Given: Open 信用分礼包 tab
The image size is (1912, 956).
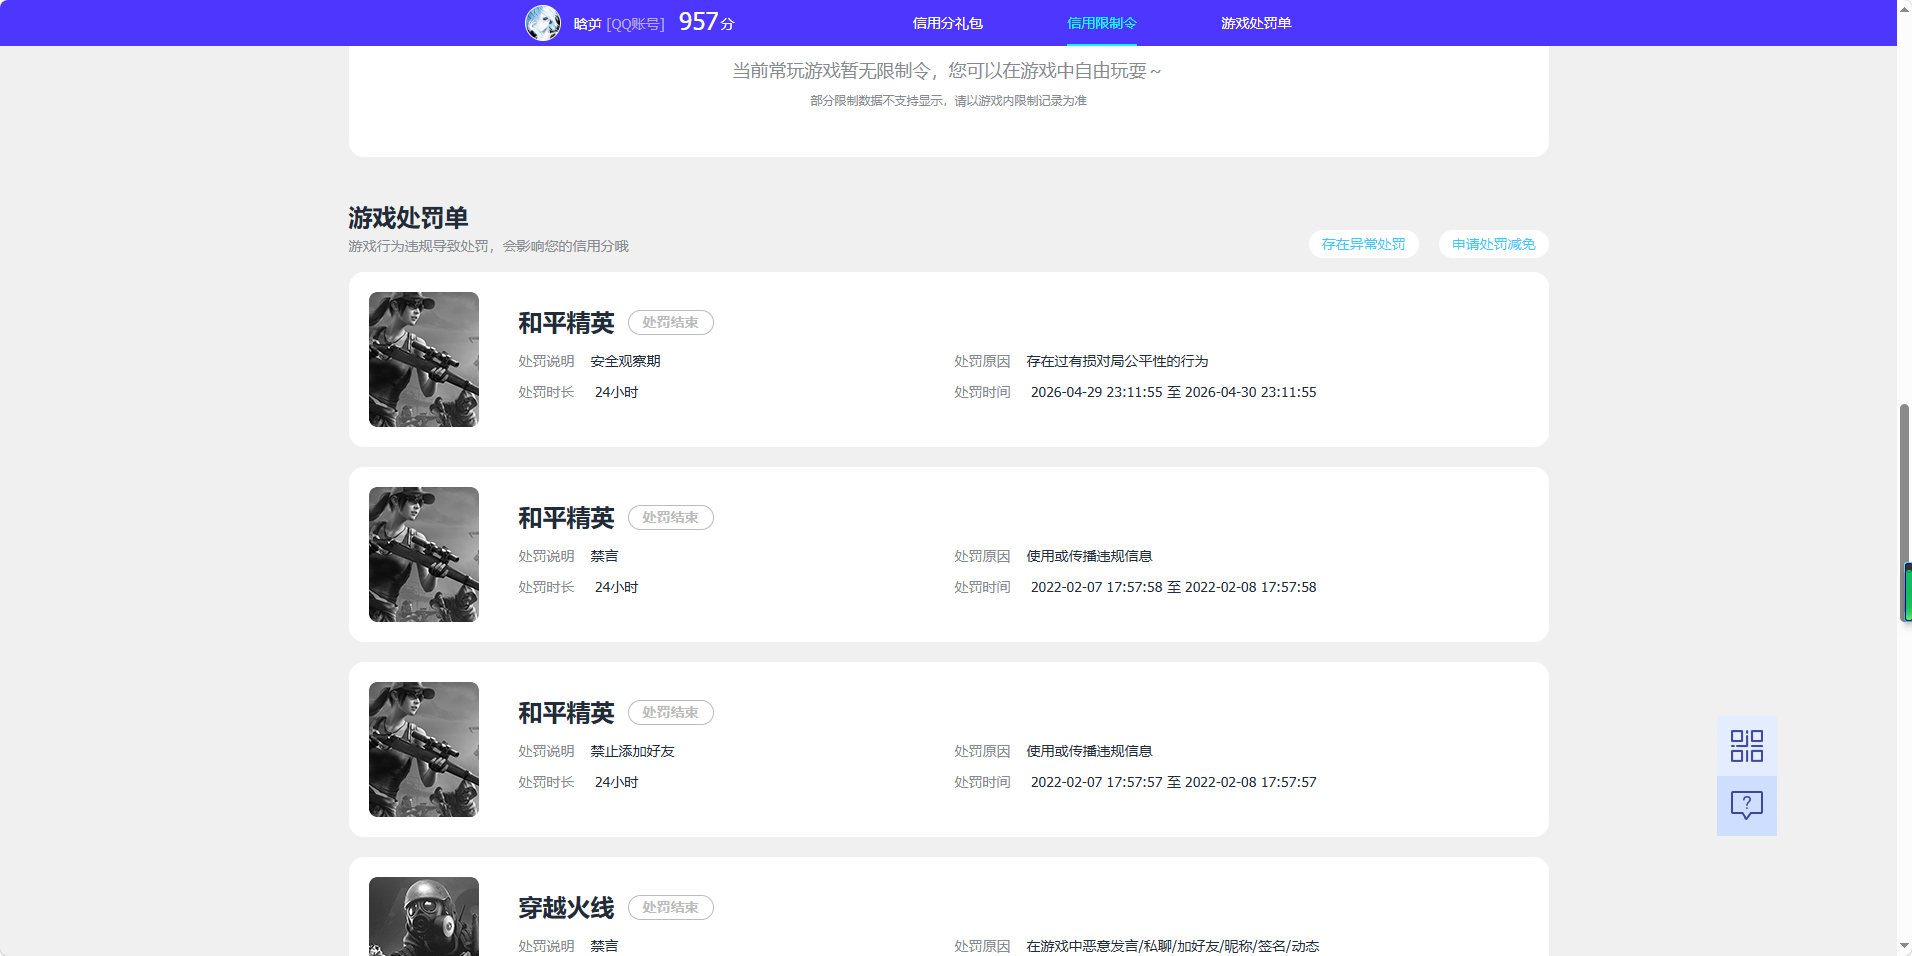Looking at the screenshot, I should click(x=948, y=23).
